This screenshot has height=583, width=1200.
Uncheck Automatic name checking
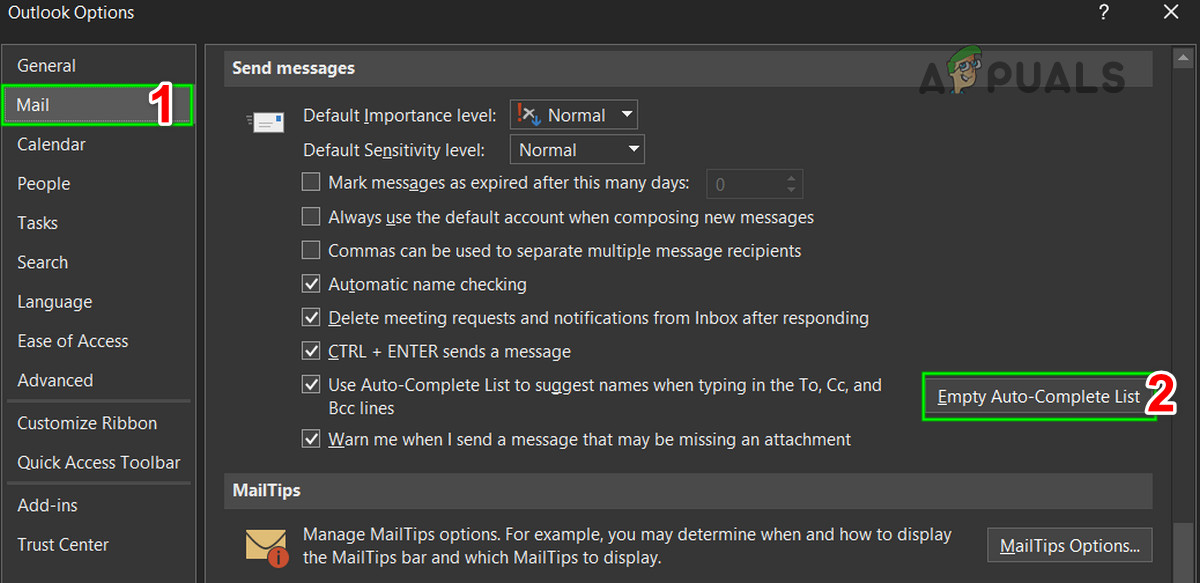tap(311, 285)
